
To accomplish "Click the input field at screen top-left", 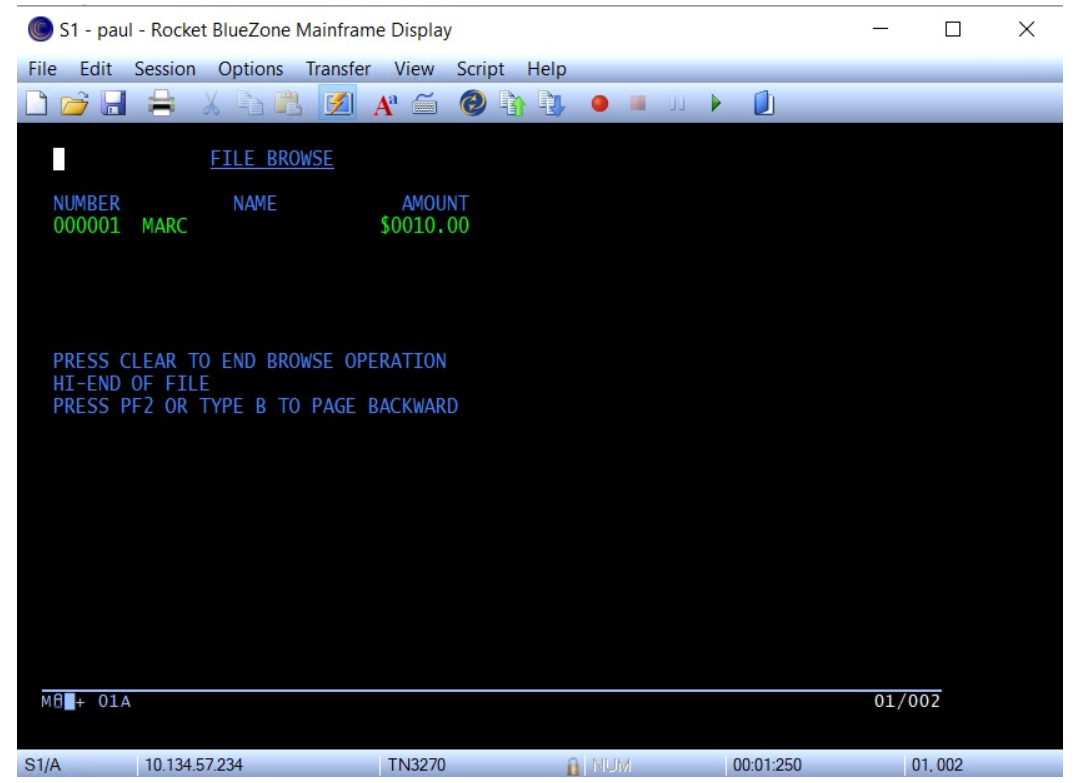I will coord(59,160).
